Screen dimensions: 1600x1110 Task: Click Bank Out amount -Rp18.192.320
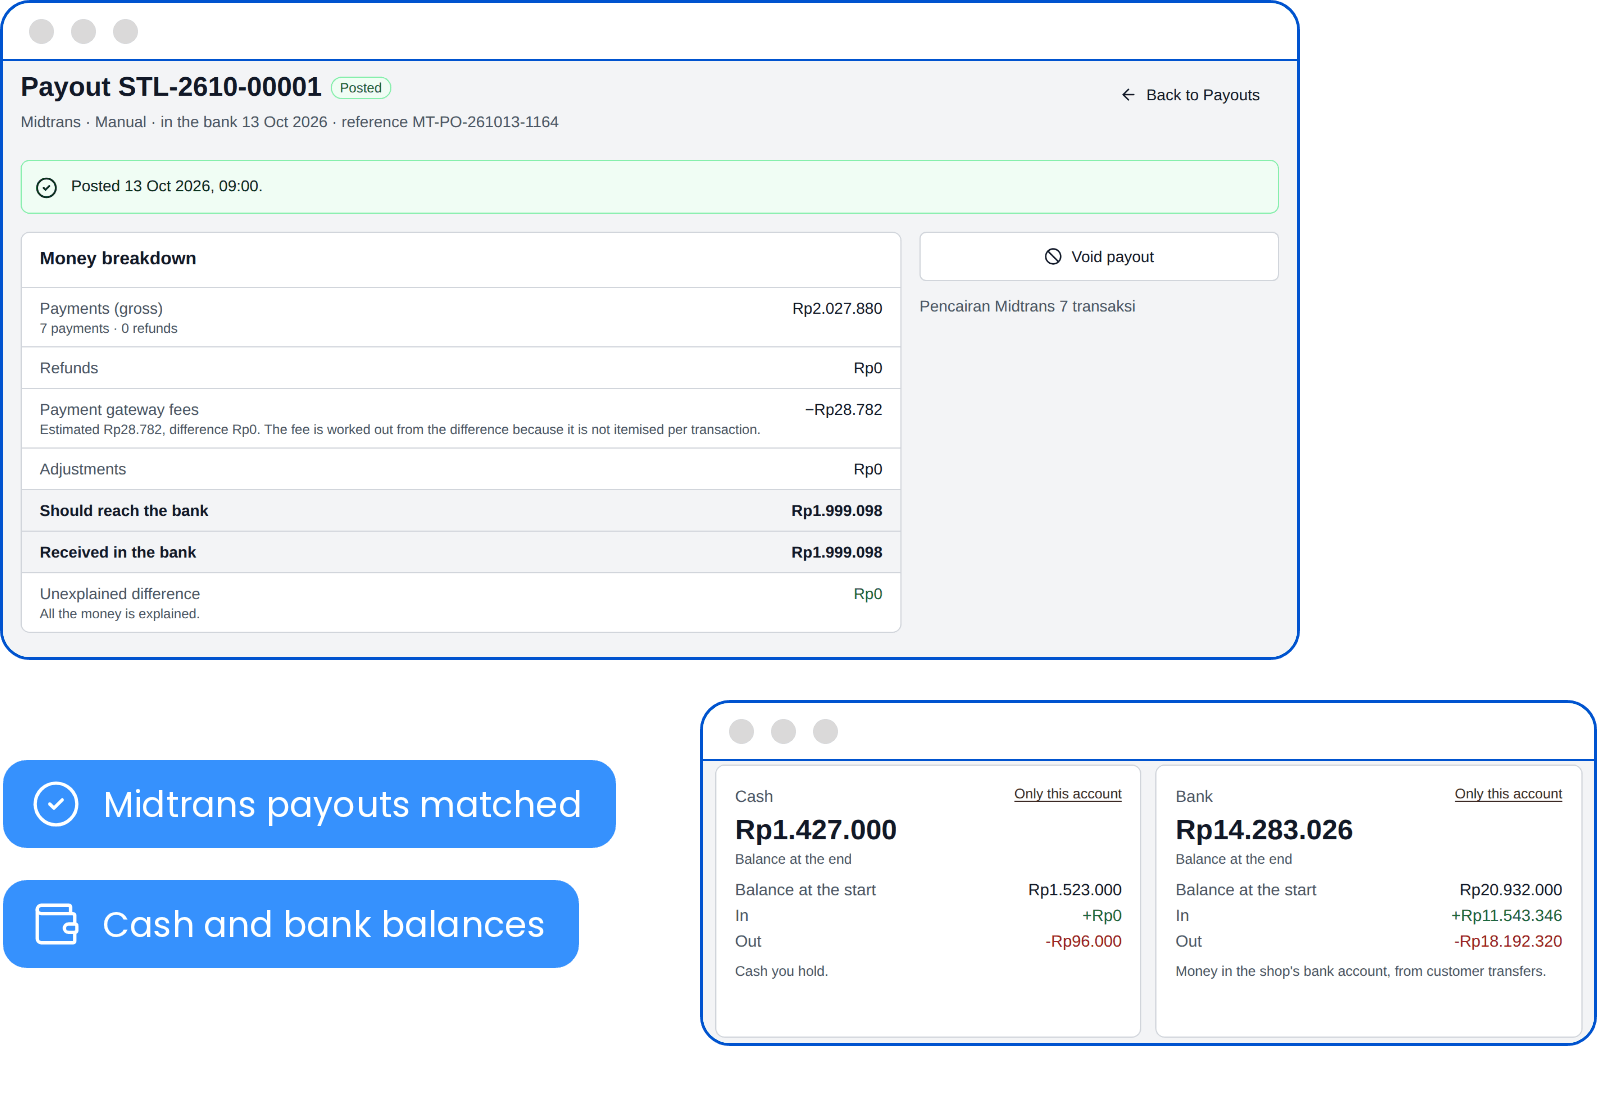[1508, 942]
